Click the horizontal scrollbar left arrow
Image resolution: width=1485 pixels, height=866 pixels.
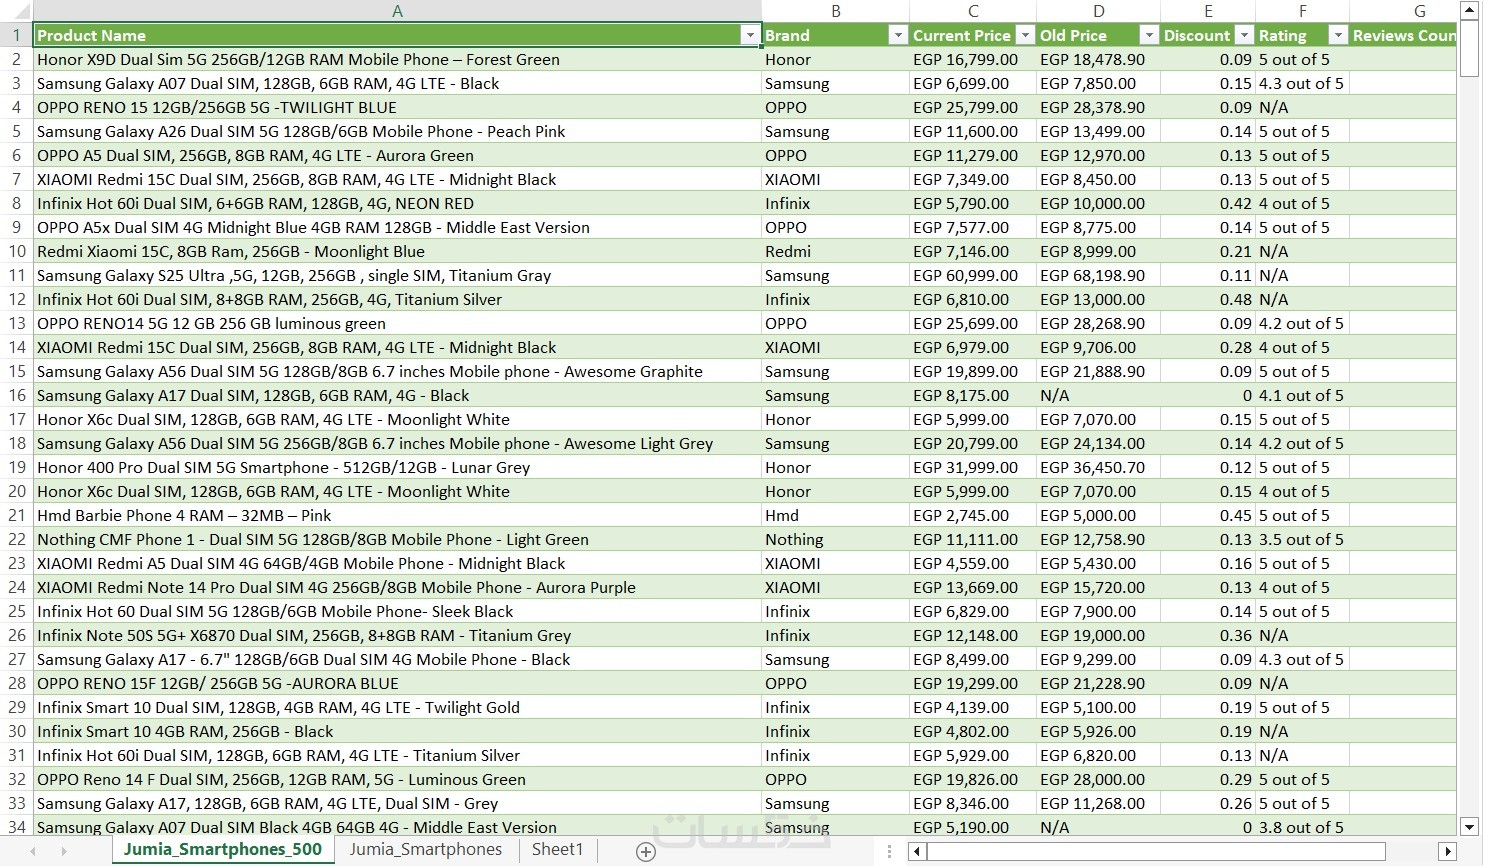(917, 852)
